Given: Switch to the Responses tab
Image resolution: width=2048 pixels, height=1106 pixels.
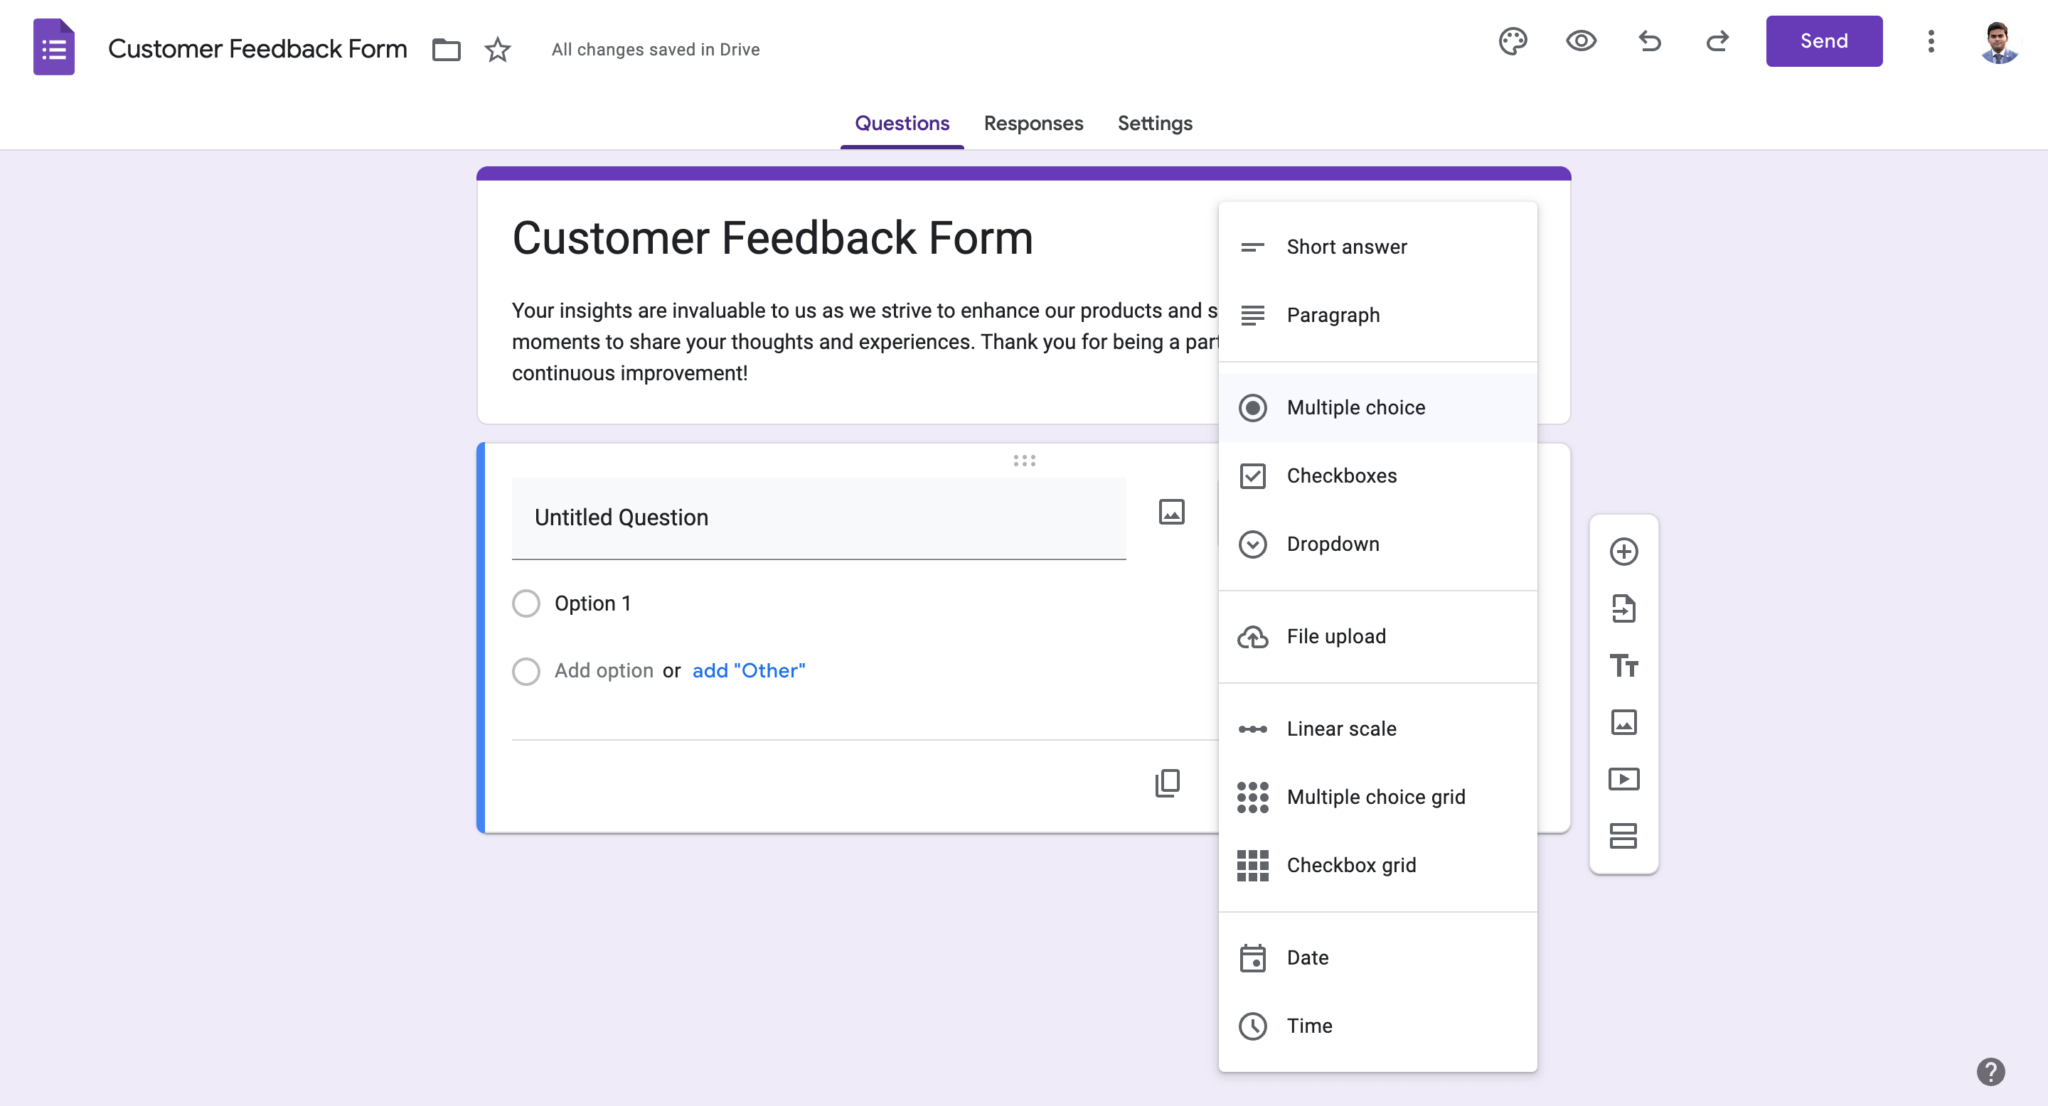Looking at the screenshot, I should [x=1033, y=123].
